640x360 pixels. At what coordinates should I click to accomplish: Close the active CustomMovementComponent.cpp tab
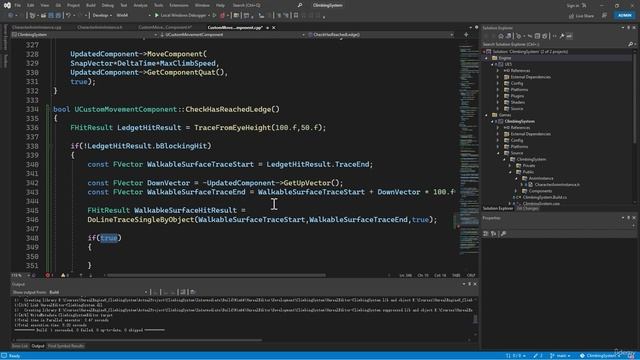coord(273,27)
